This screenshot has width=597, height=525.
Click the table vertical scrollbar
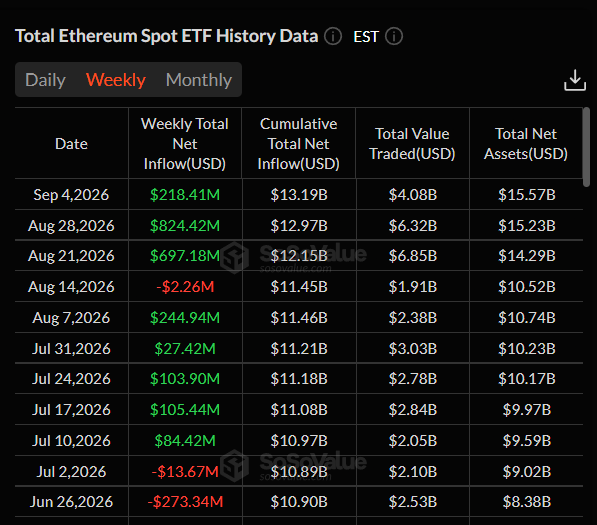(586, 147)
